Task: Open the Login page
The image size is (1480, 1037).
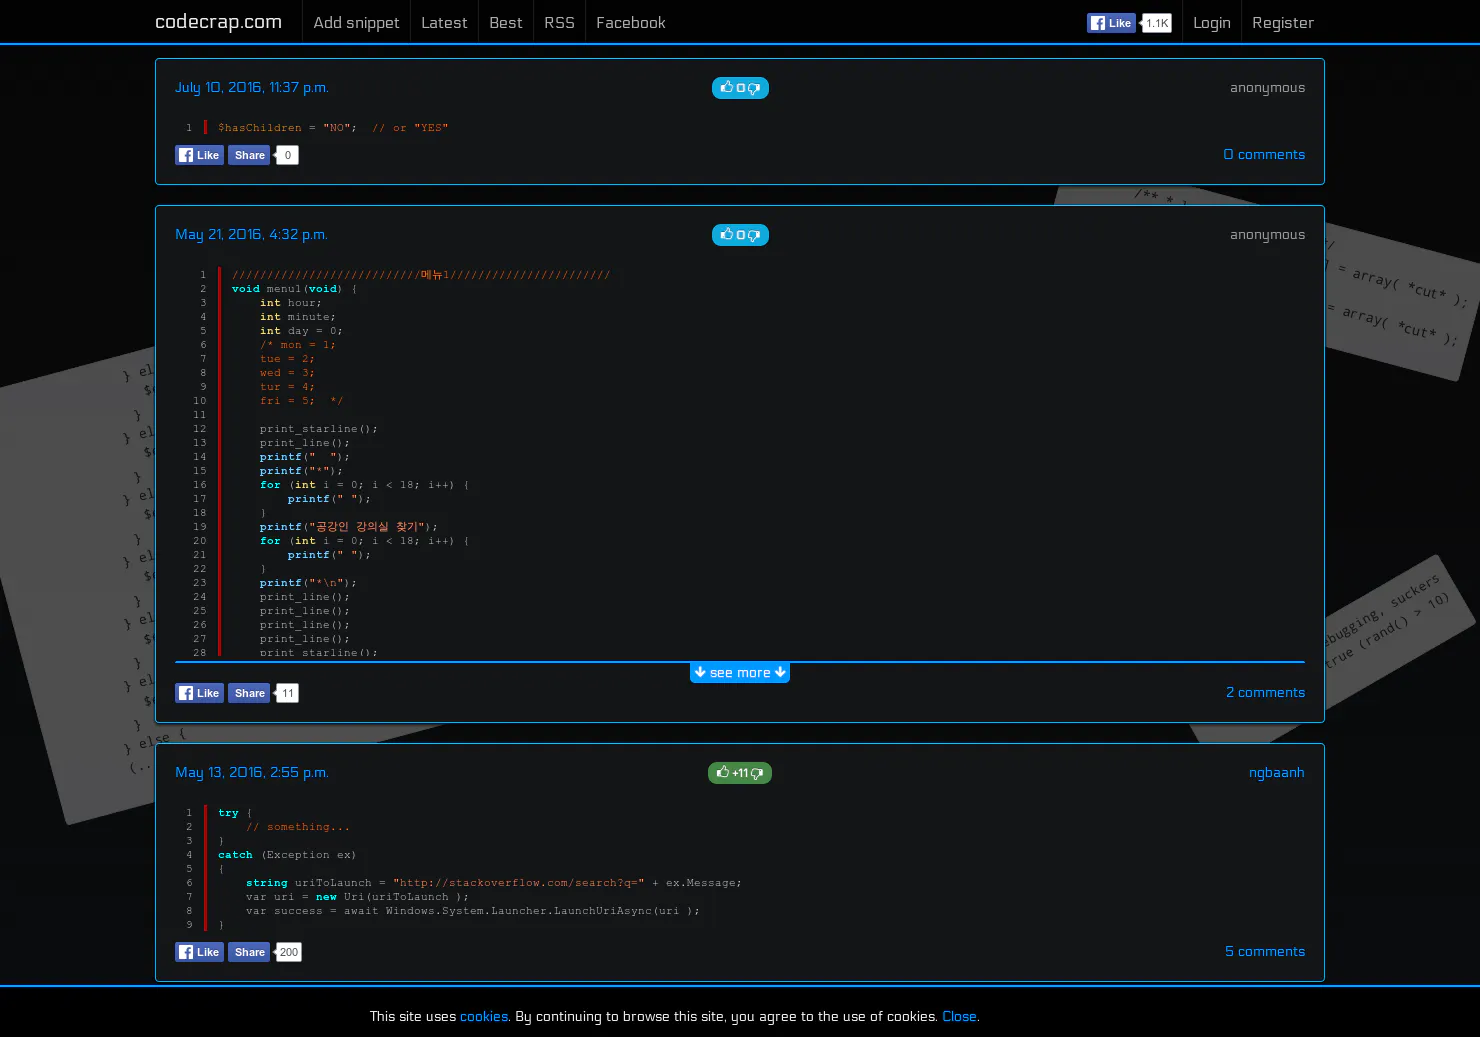Action: (1212, 22)
